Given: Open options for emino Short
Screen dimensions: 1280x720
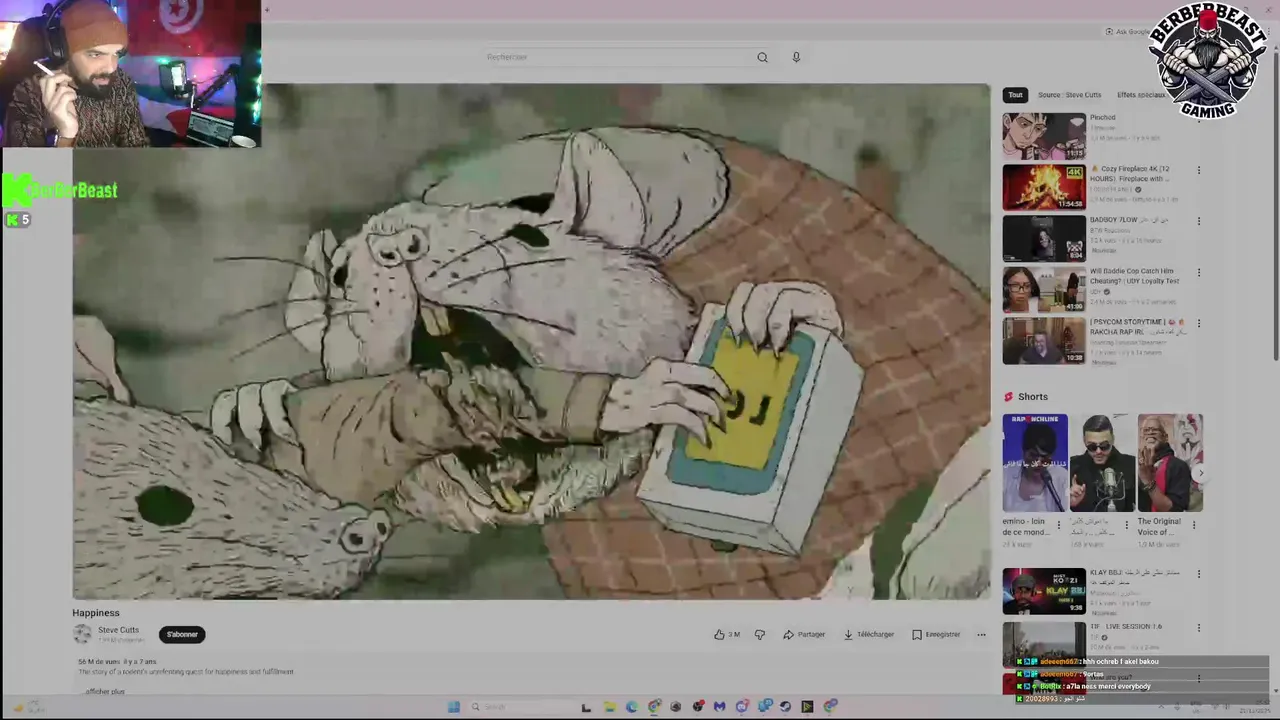Looking at the screenshot, I should coord(1059,524).
